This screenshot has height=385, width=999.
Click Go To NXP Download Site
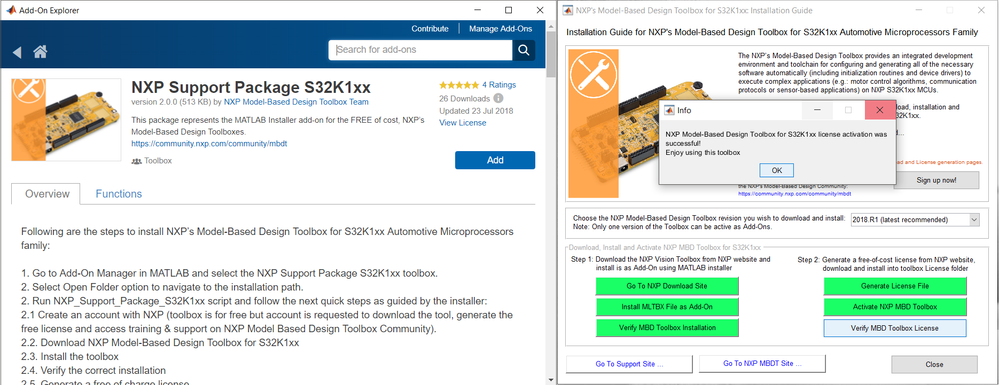pos(667,286)
